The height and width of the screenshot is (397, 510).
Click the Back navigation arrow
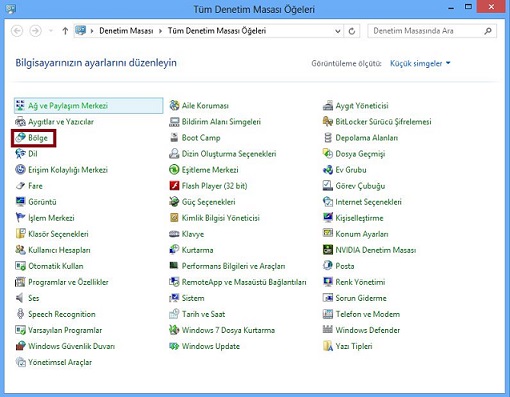(17, 31)
